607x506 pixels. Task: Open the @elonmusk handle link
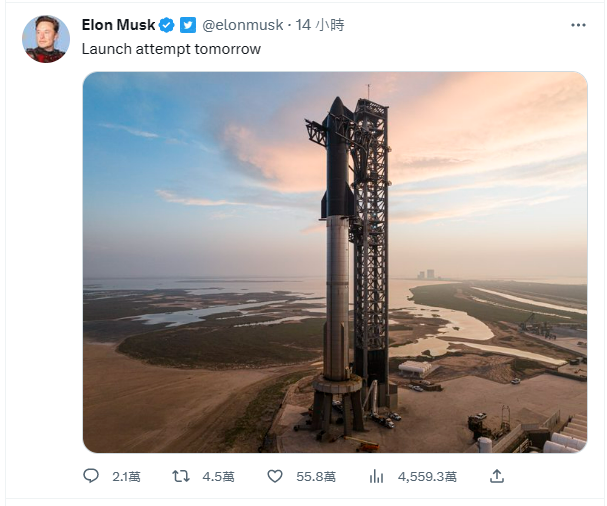[x=242, y=25]
